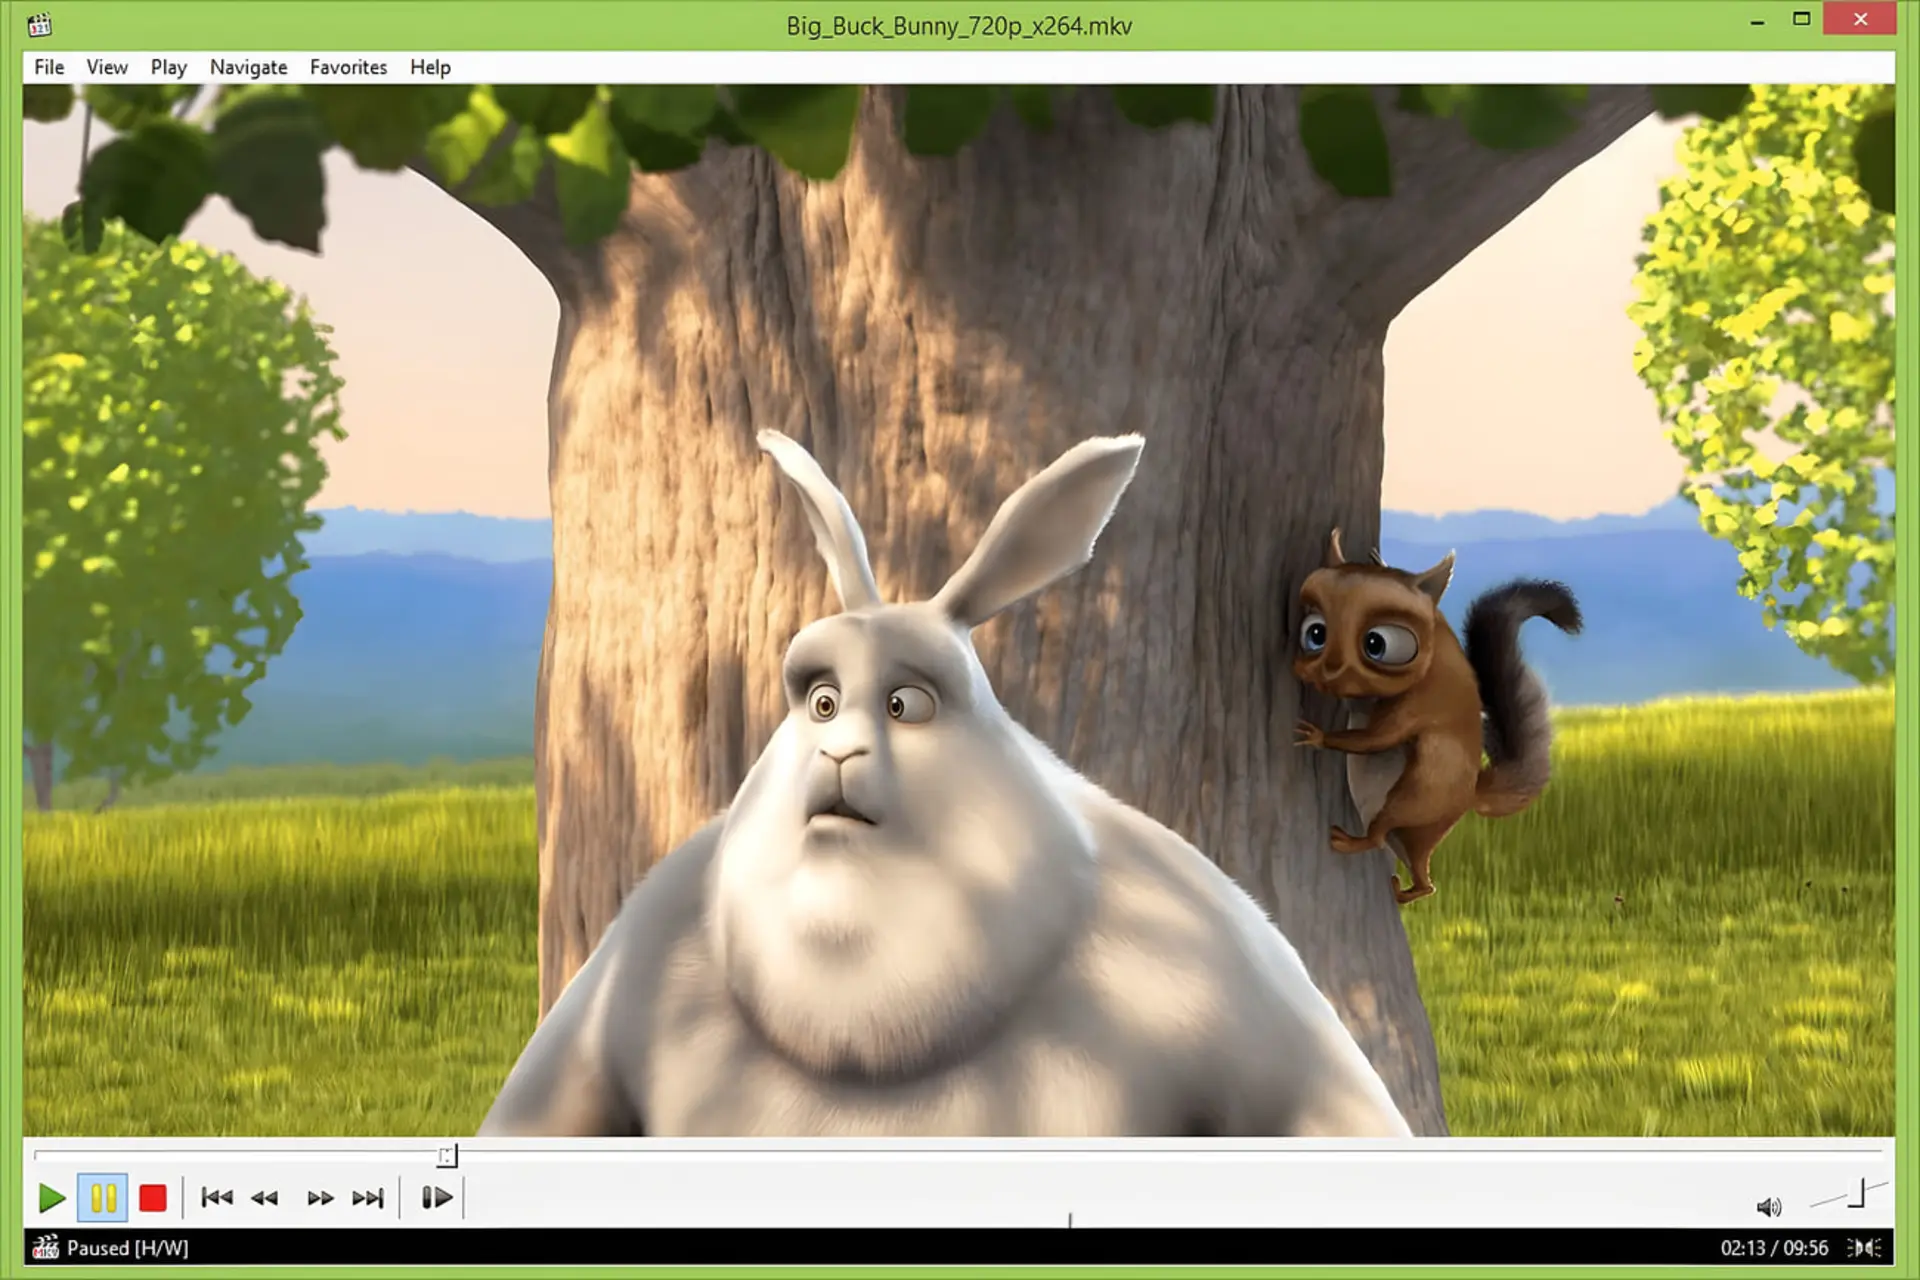This screenshot has width=1920, height=1280.
Task: Mute audio with the speaker icon
Action: tap(1769, 1207)
